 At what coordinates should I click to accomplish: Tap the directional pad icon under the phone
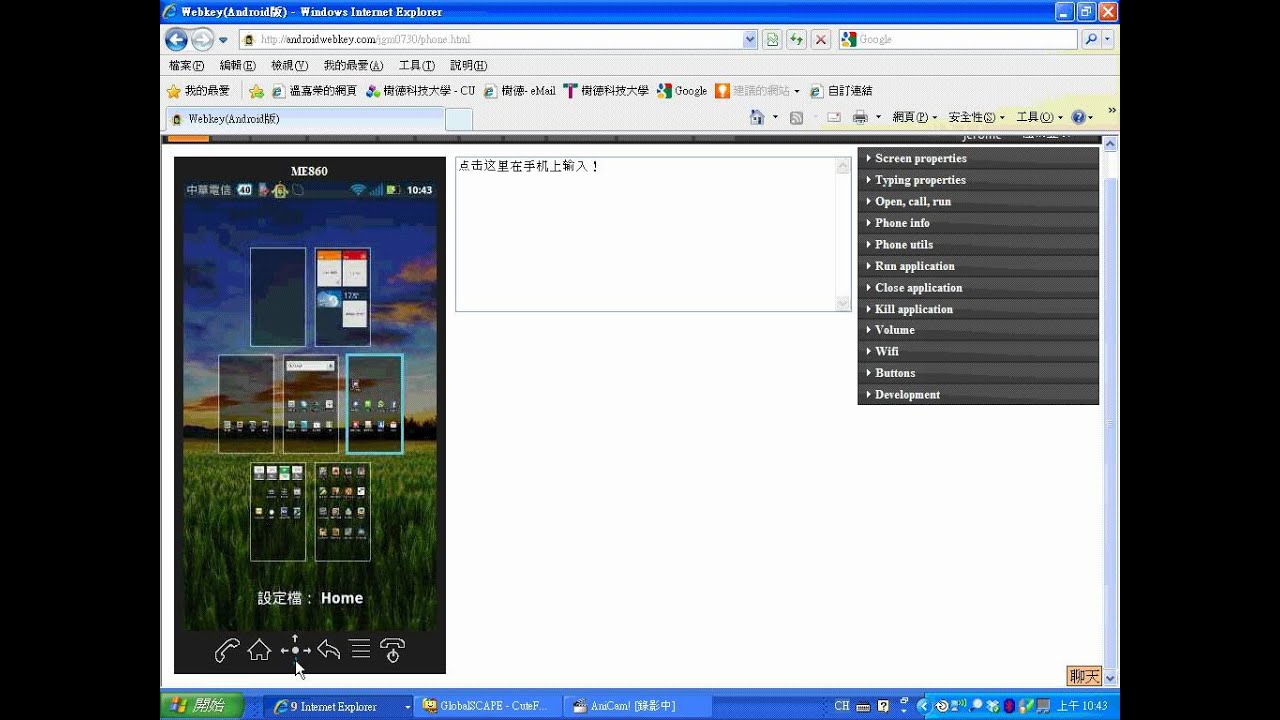pyautogui.click(x=295, y=650)
